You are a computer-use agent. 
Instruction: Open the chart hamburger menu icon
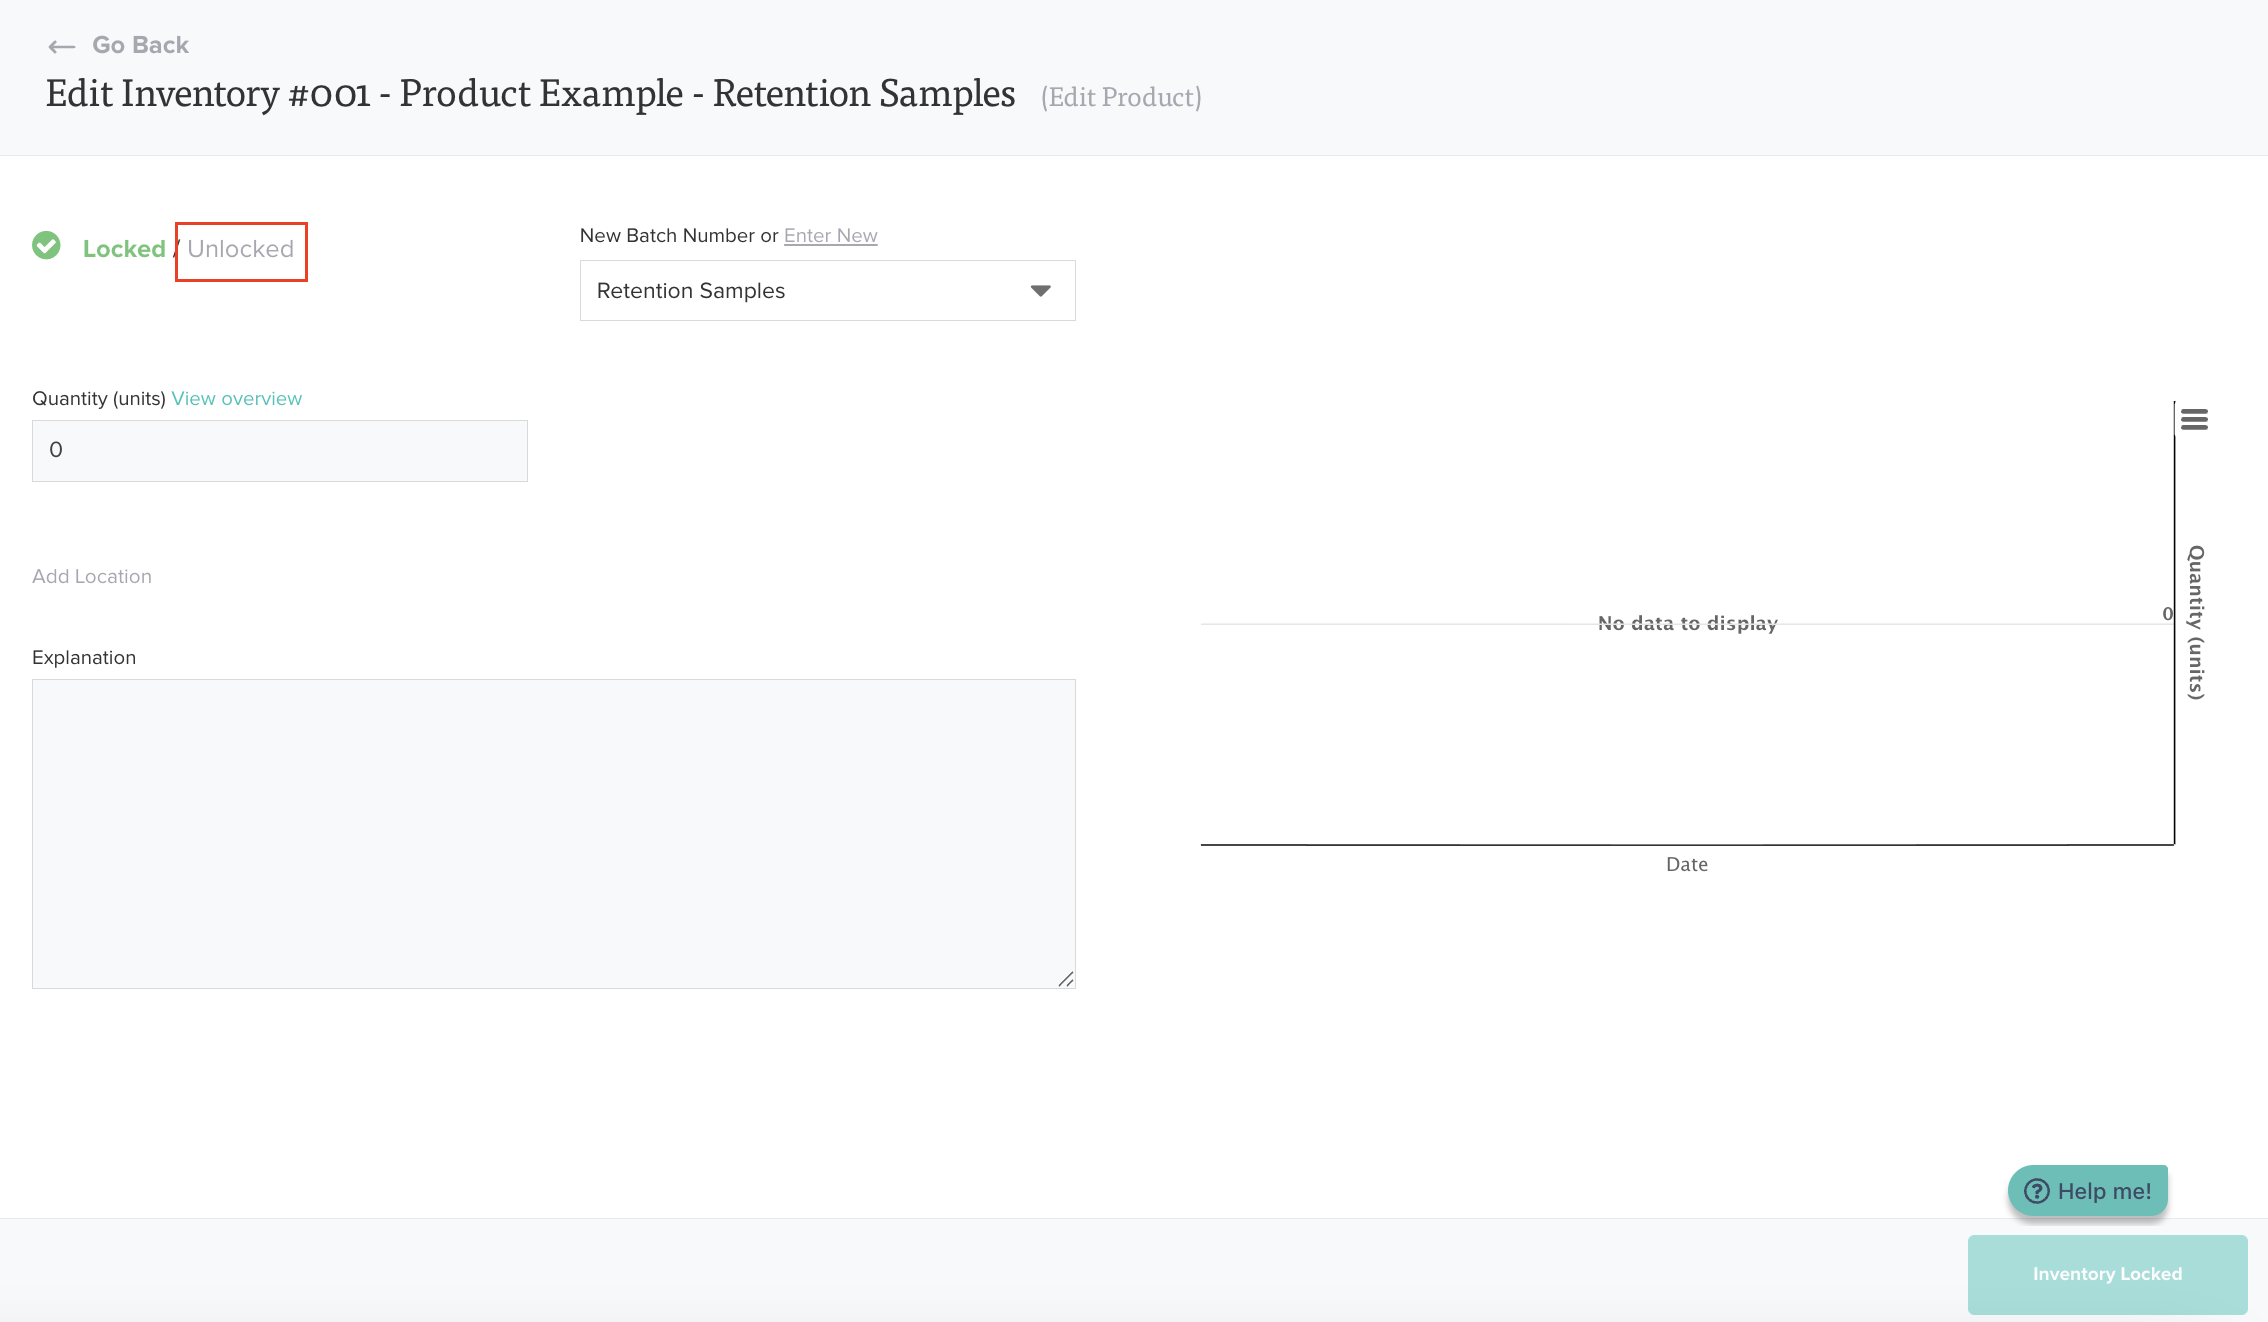point(2194,419)
